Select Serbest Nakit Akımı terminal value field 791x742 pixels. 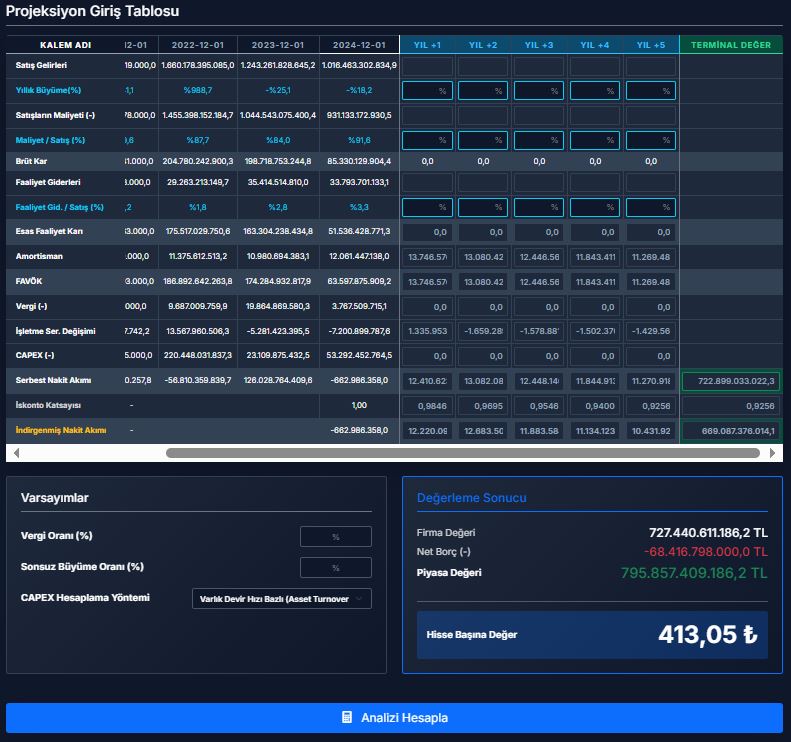point(730,381)
